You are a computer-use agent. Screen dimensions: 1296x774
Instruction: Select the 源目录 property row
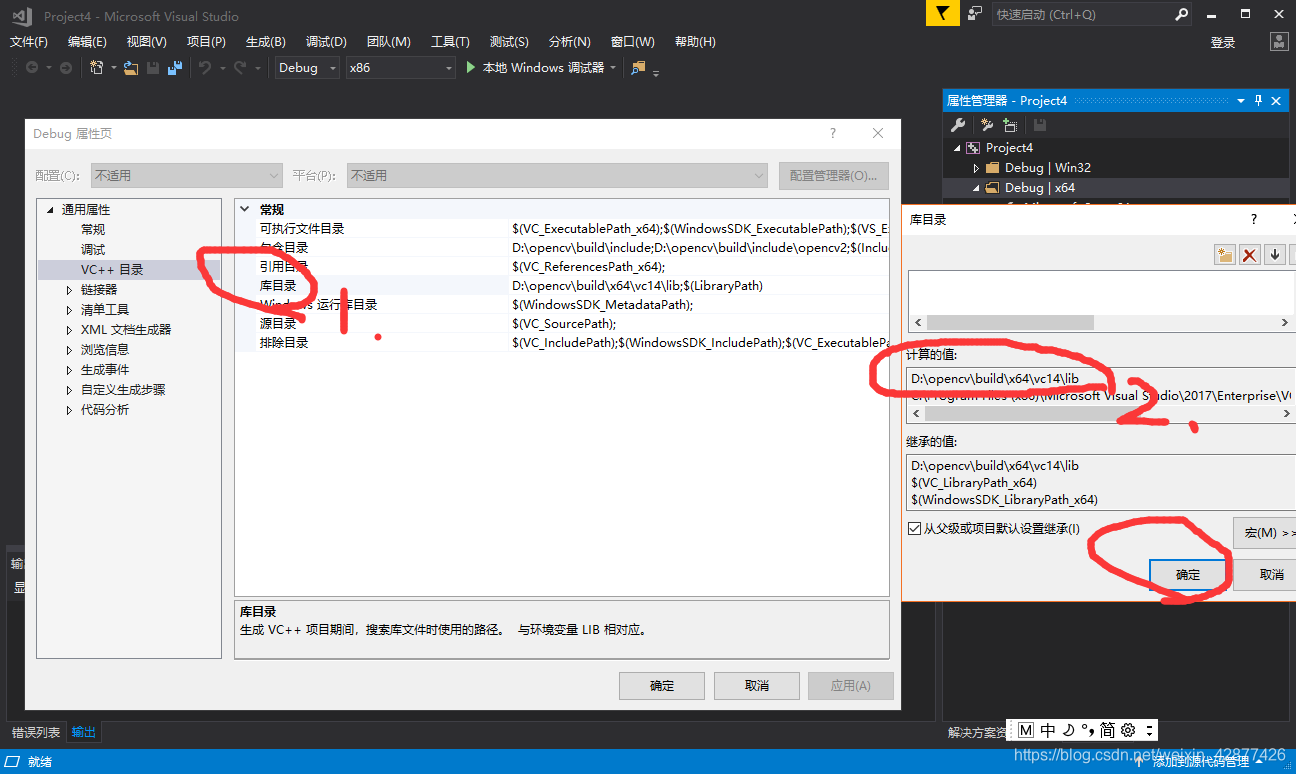(562, 323)
